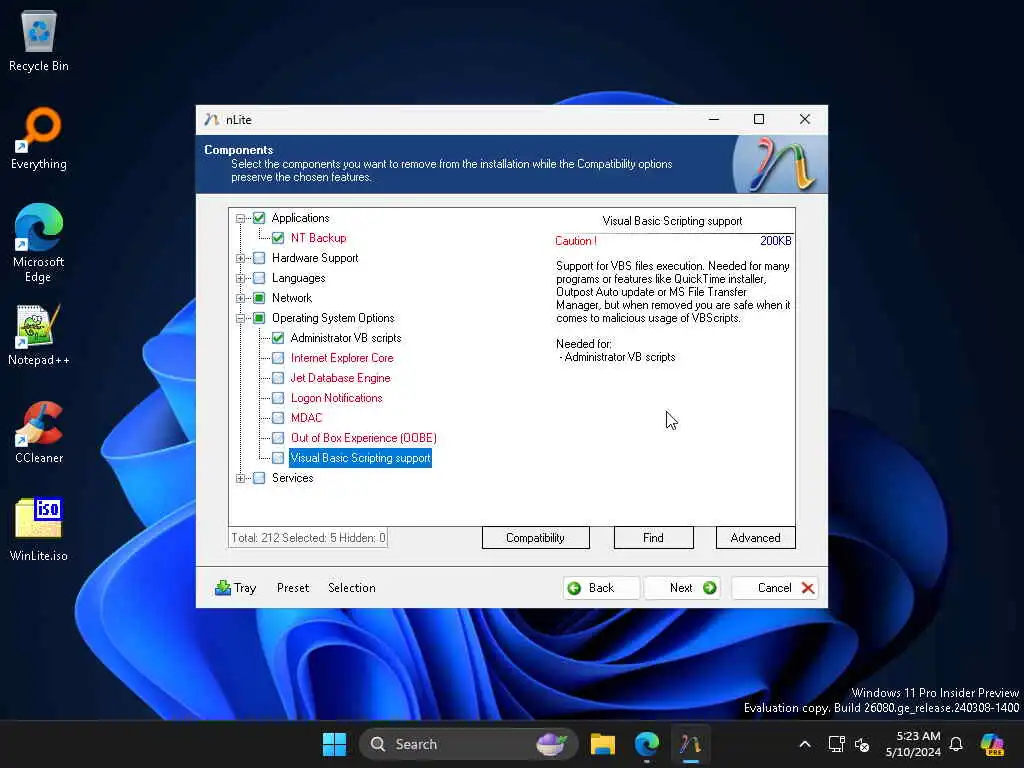Viewport: 1024px width, 768px height.
Task: Click the muted volume tray icon
Action: pos(862,744)
